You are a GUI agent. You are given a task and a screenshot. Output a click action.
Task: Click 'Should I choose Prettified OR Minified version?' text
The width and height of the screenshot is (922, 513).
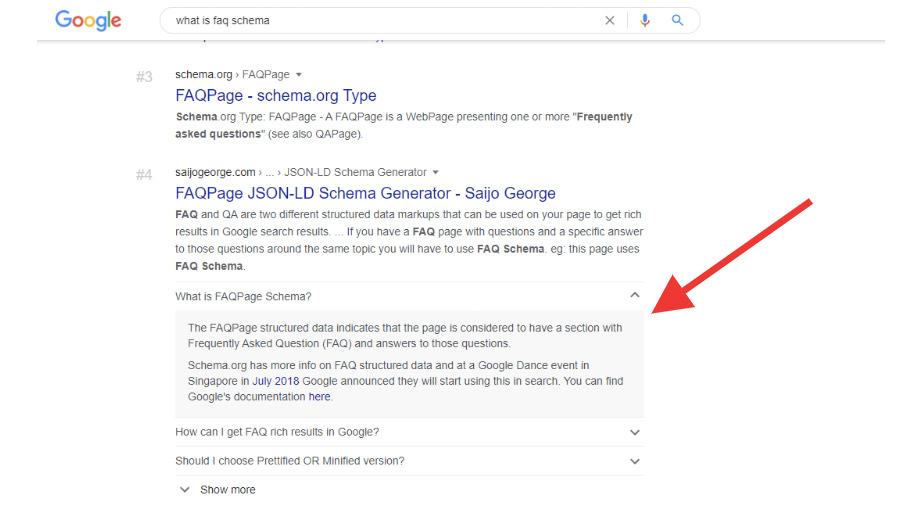(x=290, y=461)
